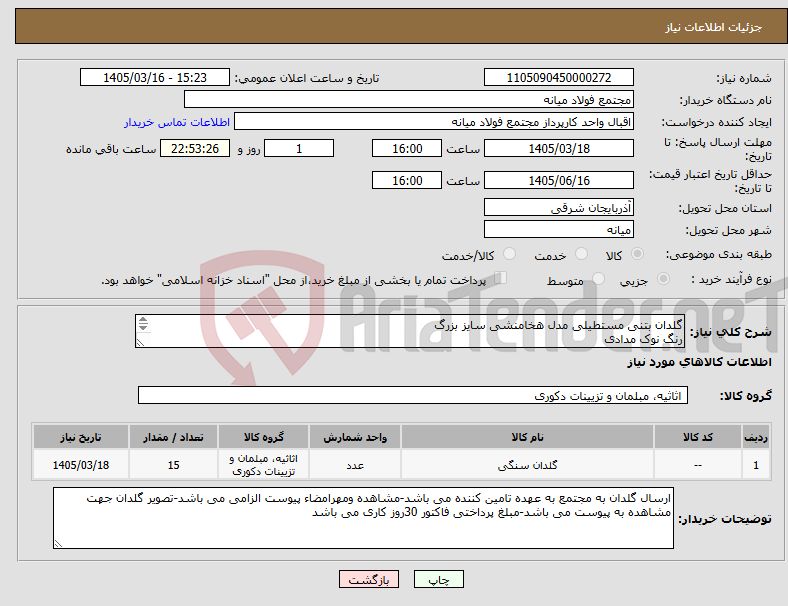Click the row number cell 1
Image resolution: width=788 pixels, height=606 pixels.
coord(755,465)
